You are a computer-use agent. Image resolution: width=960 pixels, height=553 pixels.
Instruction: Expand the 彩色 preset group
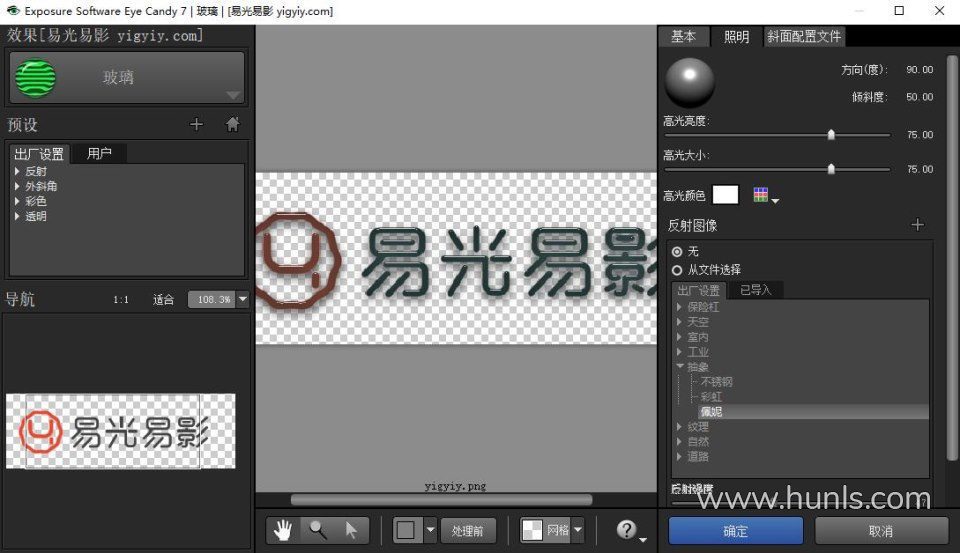pos(17,201)
